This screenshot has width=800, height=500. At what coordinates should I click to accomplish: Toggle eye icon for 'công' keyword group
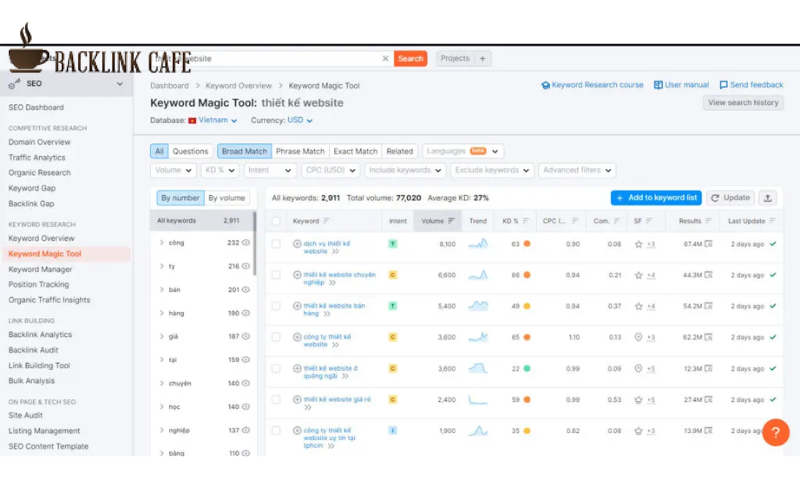pyautogui.click(x=246, y=243)
